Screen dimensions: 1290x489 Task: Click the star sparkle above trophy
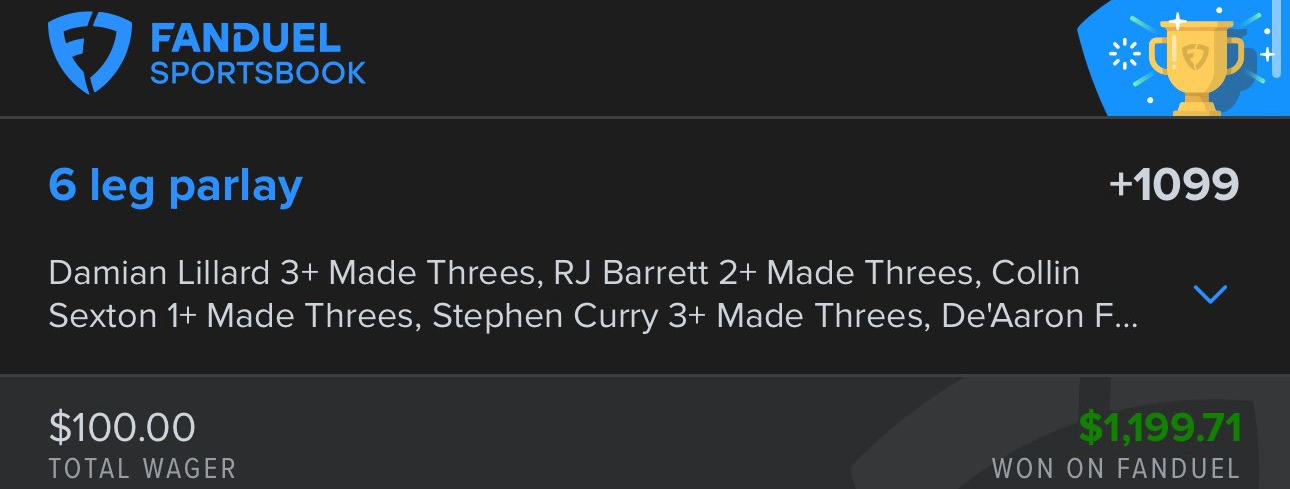(1177, 19)
